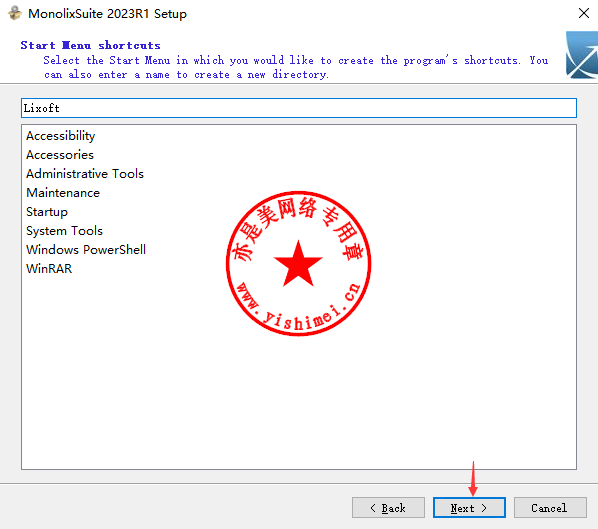Choose Administrative Tools folder entry

(85, 174)
